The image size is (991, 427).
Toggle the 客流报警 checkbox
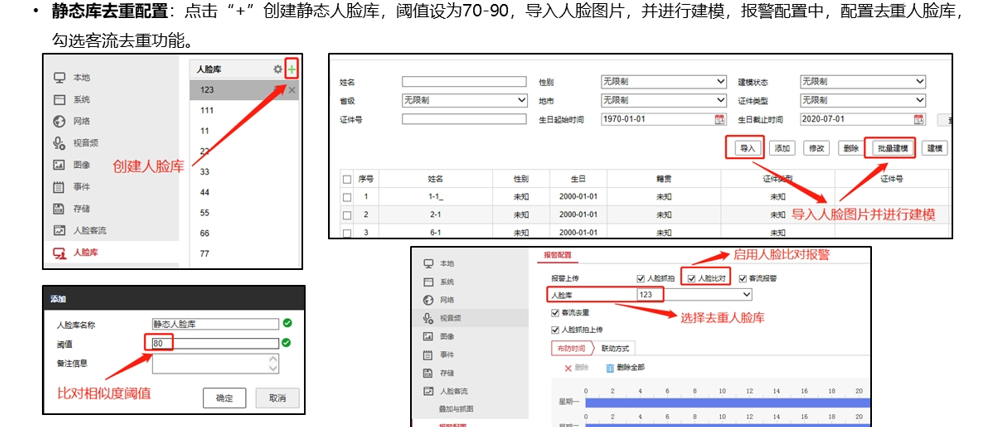(741, 279)
